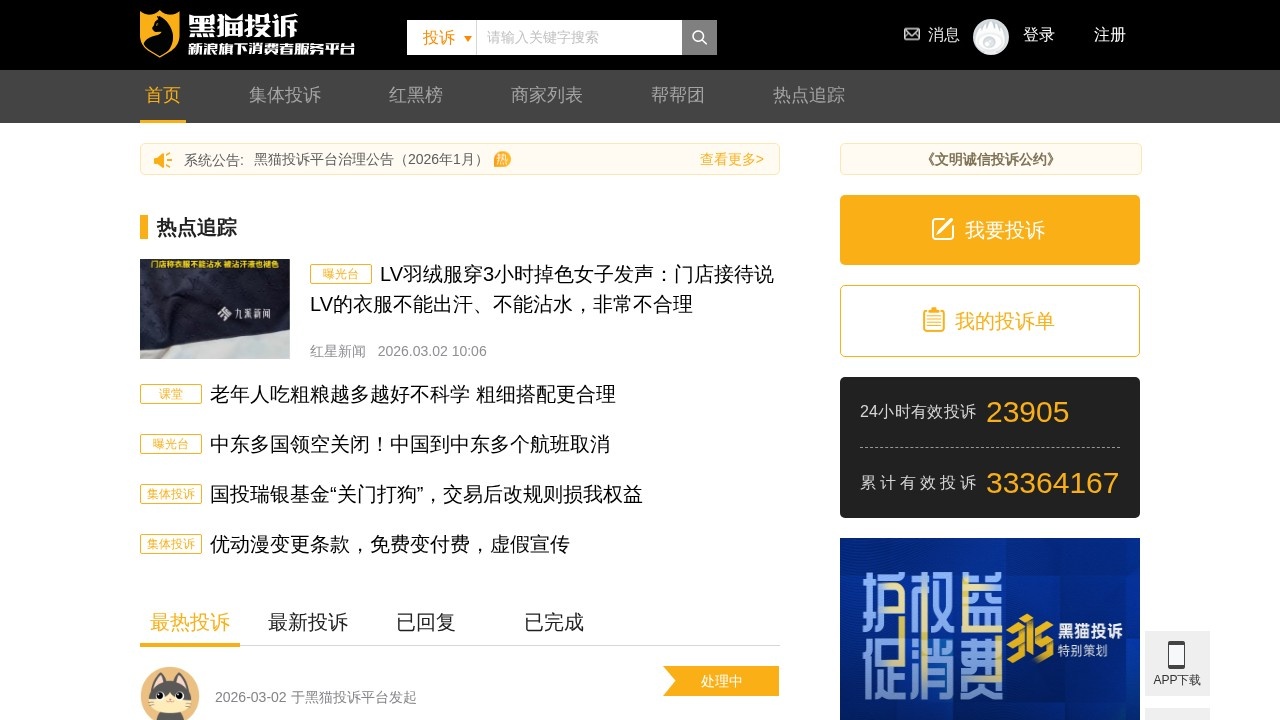This screenshot has width=1280, height=720.
Task: Open the LV down jacket news thumbnail
Action: click(x=214, y=308)
